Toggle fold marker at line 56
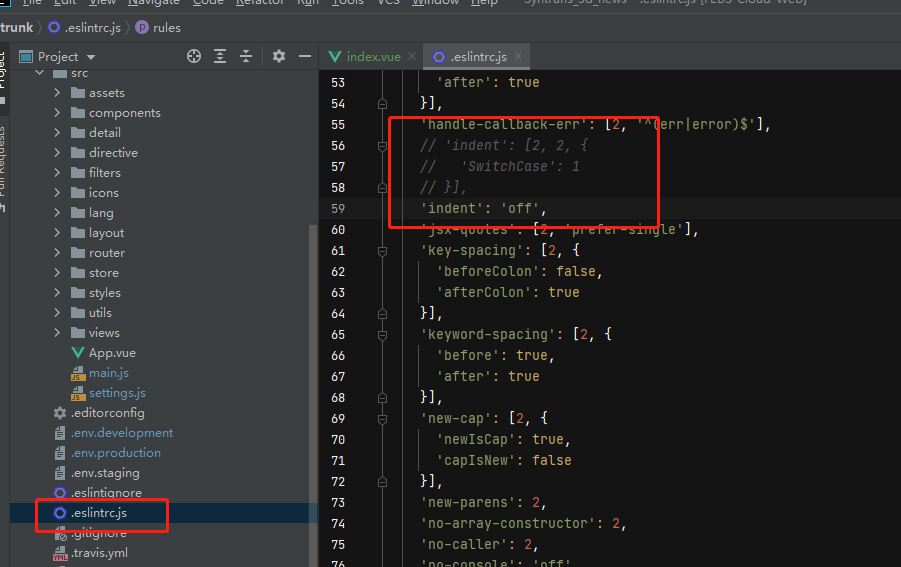Screen dimensions: 901x567 [382, 146]
